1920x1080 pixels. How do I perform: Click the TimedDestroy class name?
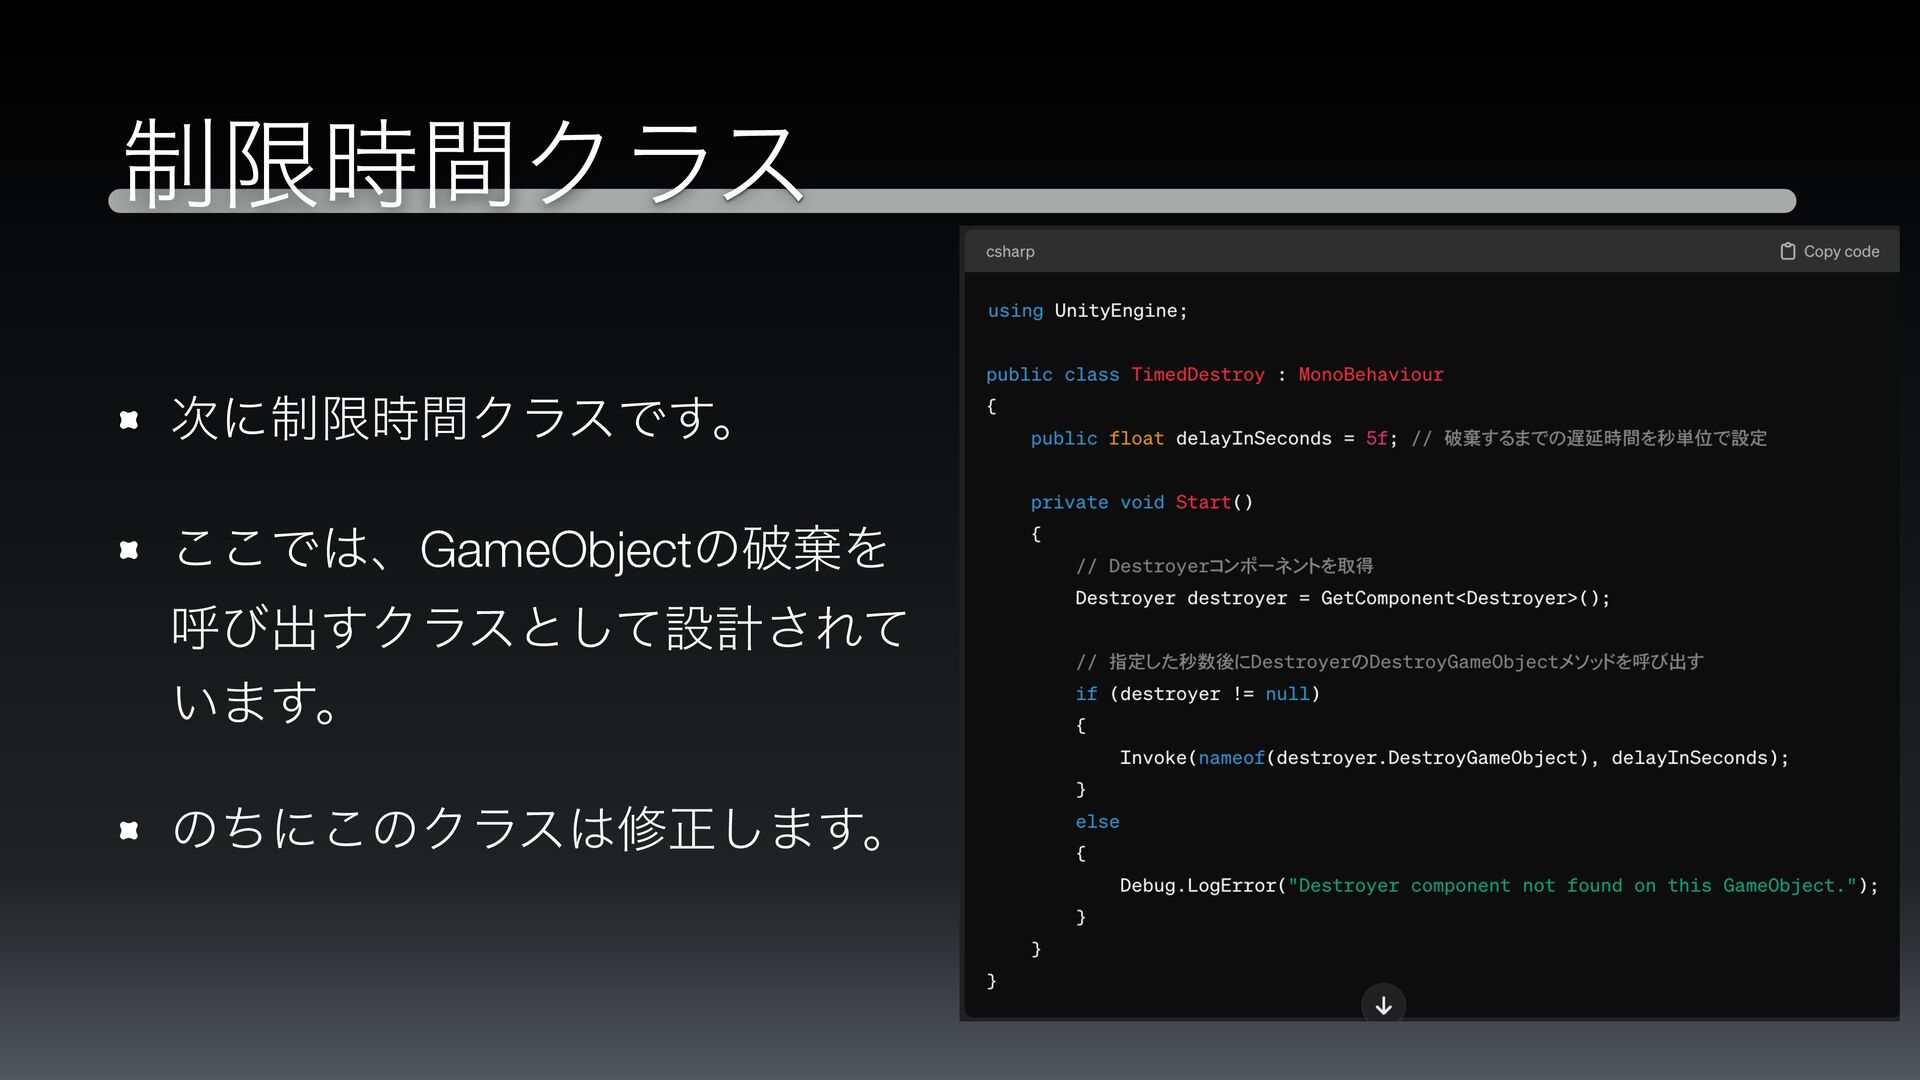coord(1197,374)
